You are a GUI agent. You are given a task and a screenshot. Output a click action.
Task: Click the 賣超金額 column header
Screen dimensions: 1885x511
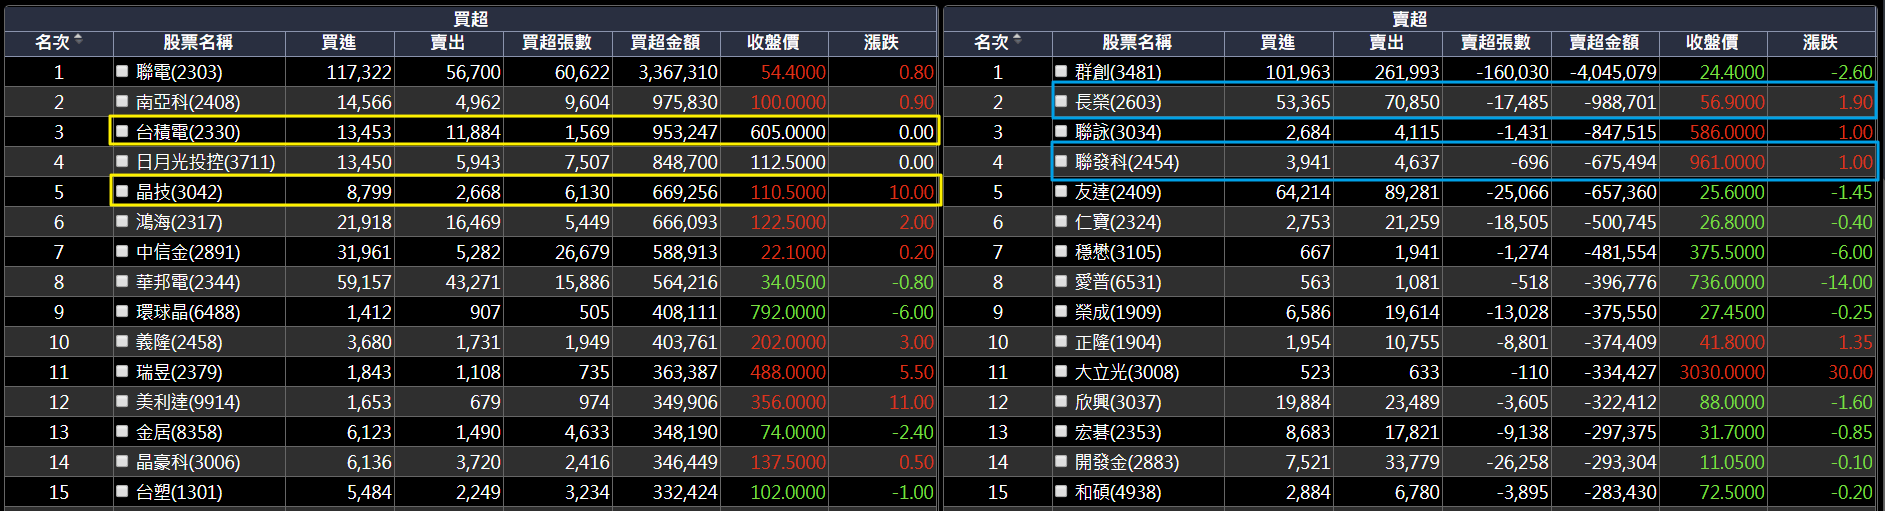[x=1604, y=43]
